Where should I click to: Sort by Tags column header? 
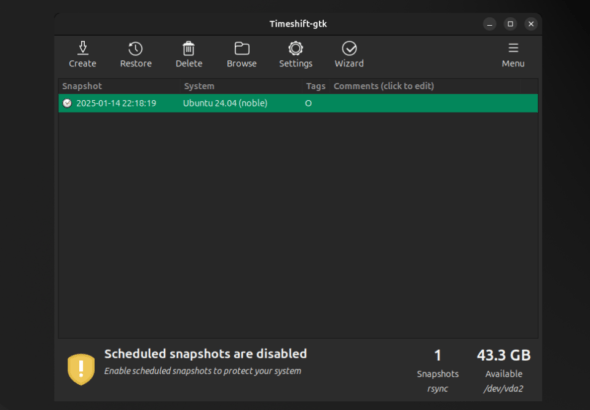point(316,86)
